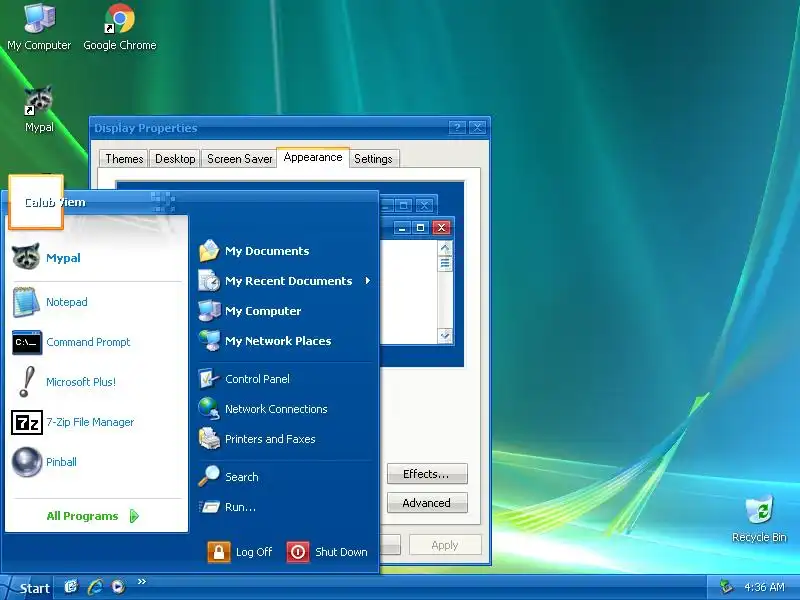This screenshot has height=600, width=800.
Task: Click the Apply button
Action: 445,545
